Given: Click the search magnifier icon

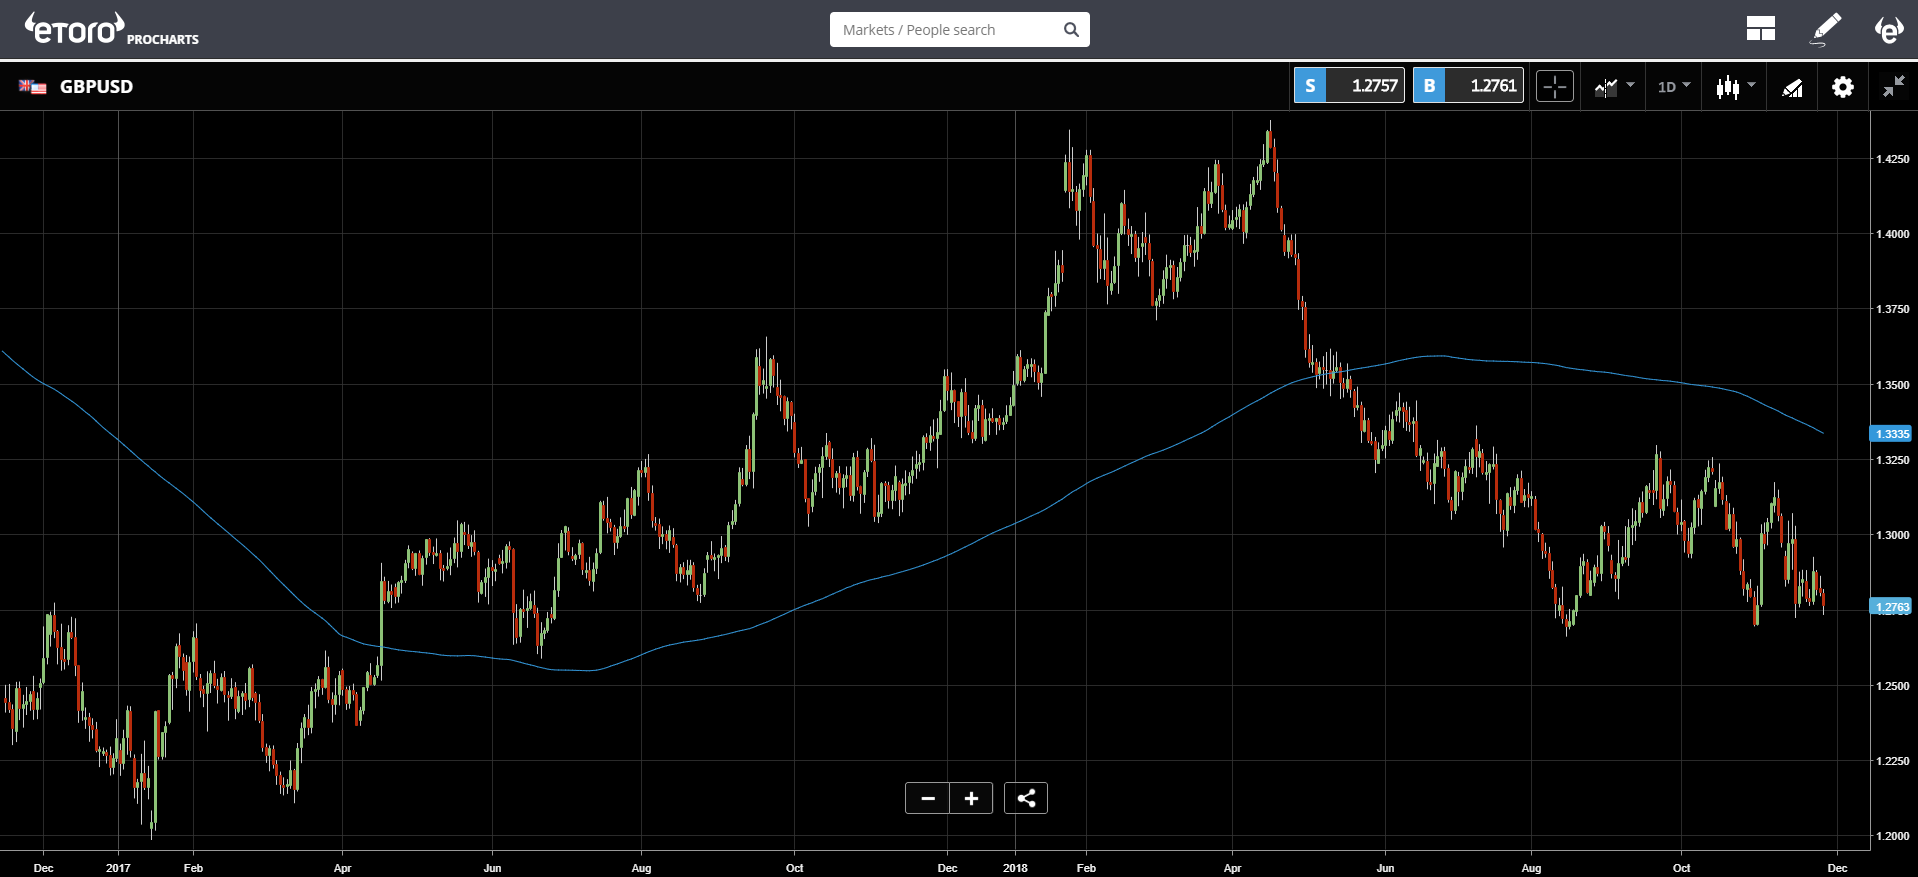Looking at the screenshot, I should tap(1071, 30).
